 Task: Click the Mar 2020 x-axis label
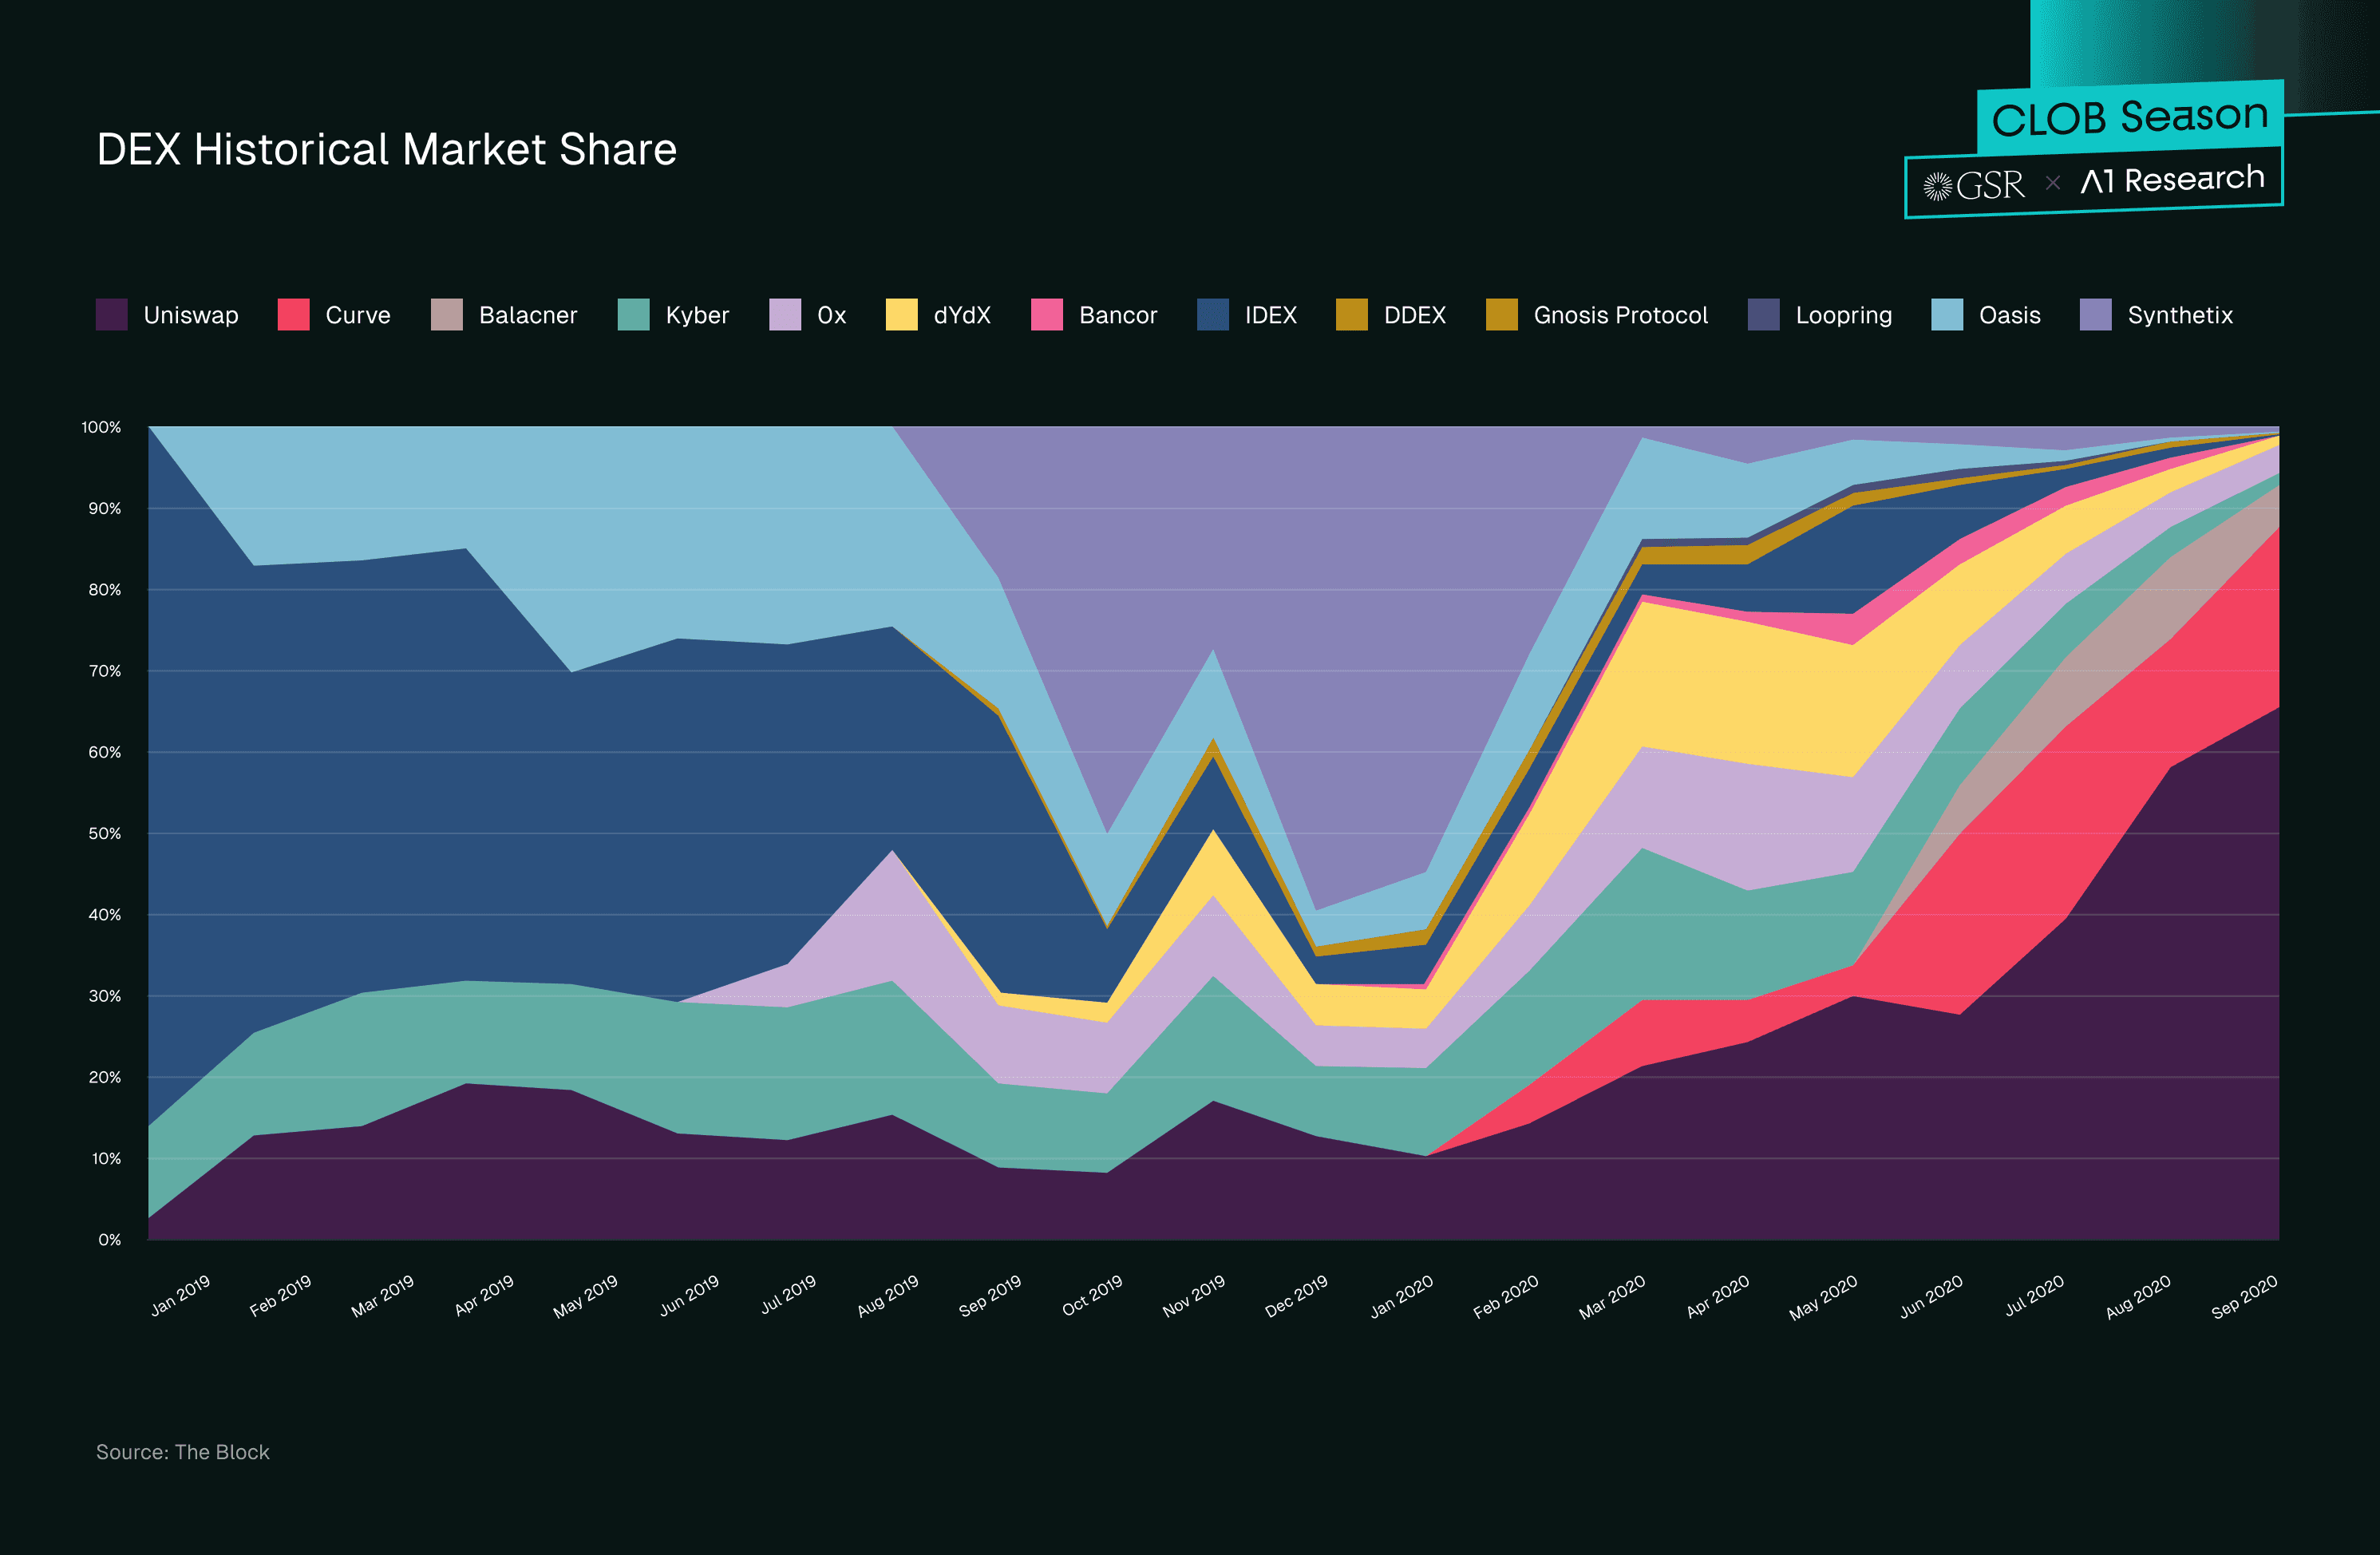pyautogui.click(x=1612, y=1296)
